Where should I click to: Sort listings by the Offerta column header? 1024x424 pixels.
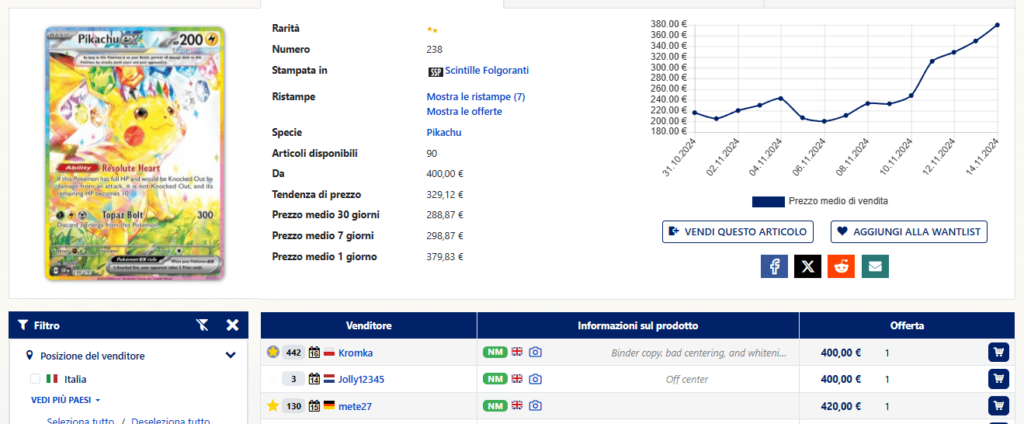pos(907,325)
